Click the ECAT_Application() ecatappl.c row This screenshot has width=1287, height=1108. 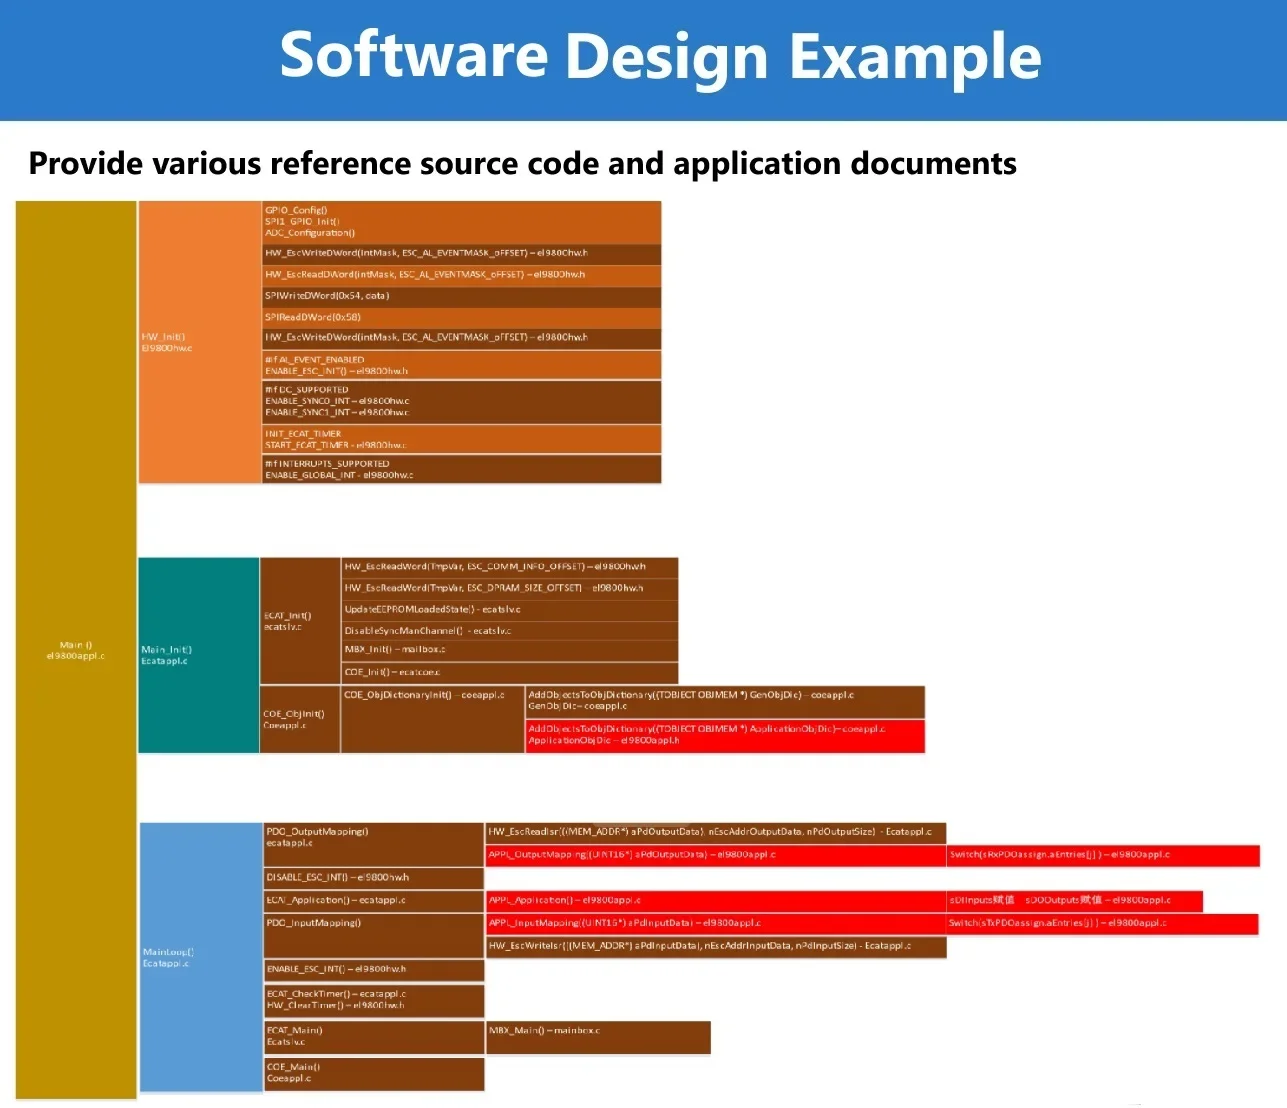pos(374,901)
